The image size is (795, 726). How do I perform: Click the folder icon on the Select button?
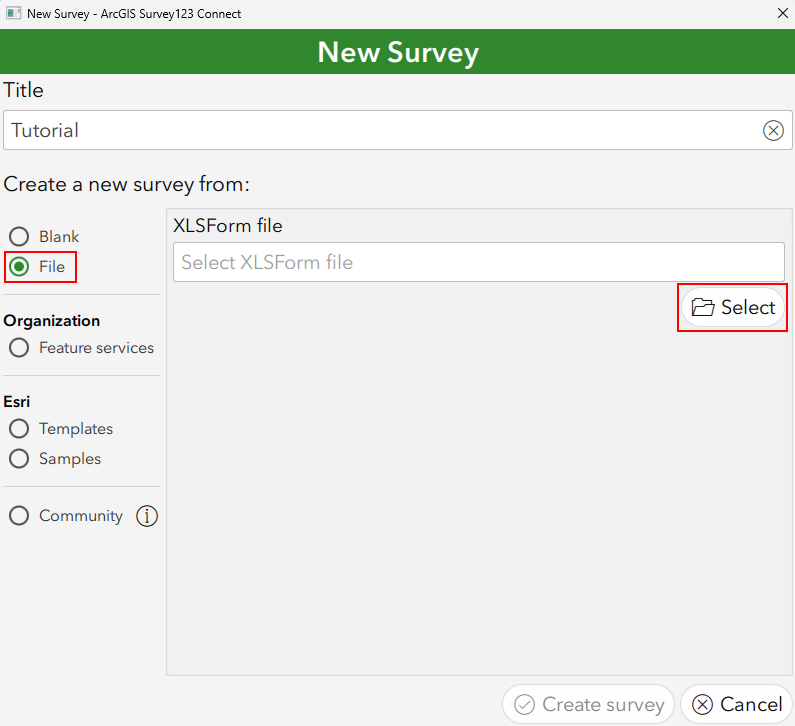point(703,308)
